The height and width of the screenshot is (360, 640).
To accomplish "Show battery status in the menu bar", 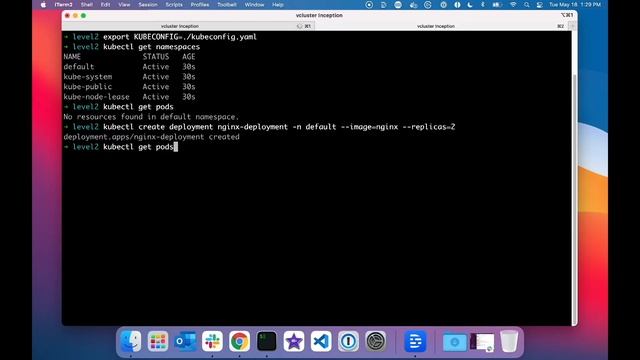I will pos(496,5).
